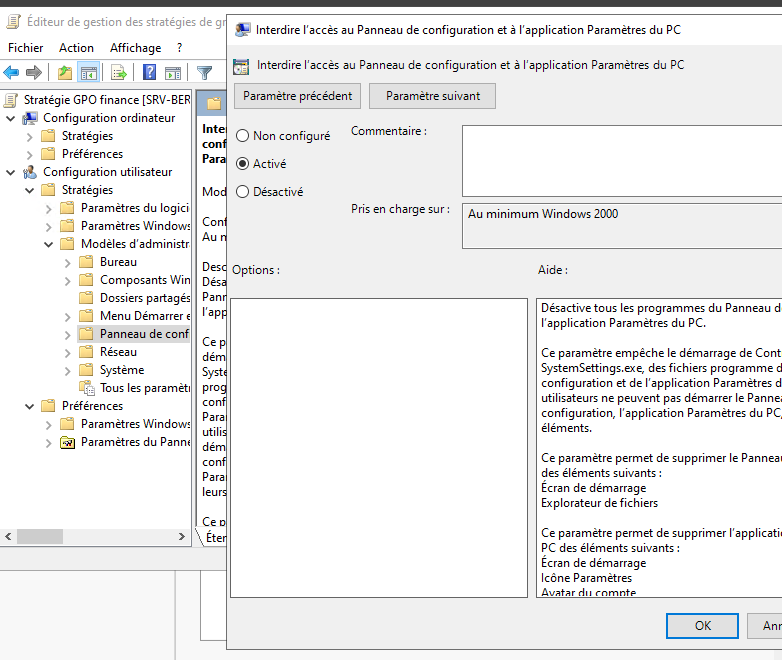
Task: Collapse the Modèles d'administration tree node
Action: [48, 244]
